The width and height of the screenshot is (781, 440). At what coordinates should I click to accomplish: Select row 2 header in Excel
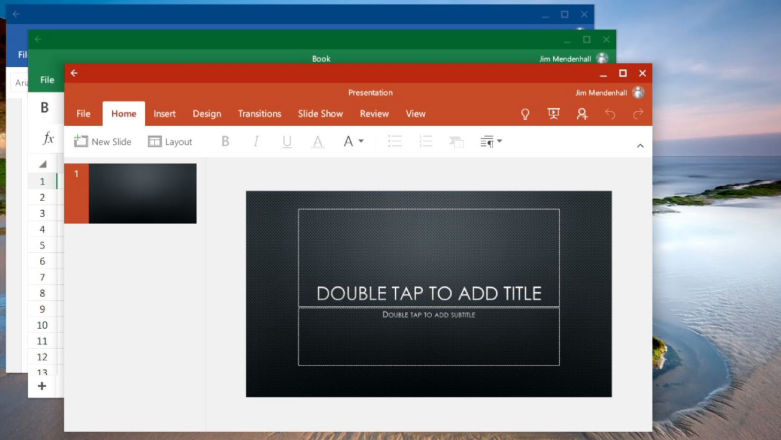tap(42, 197)
